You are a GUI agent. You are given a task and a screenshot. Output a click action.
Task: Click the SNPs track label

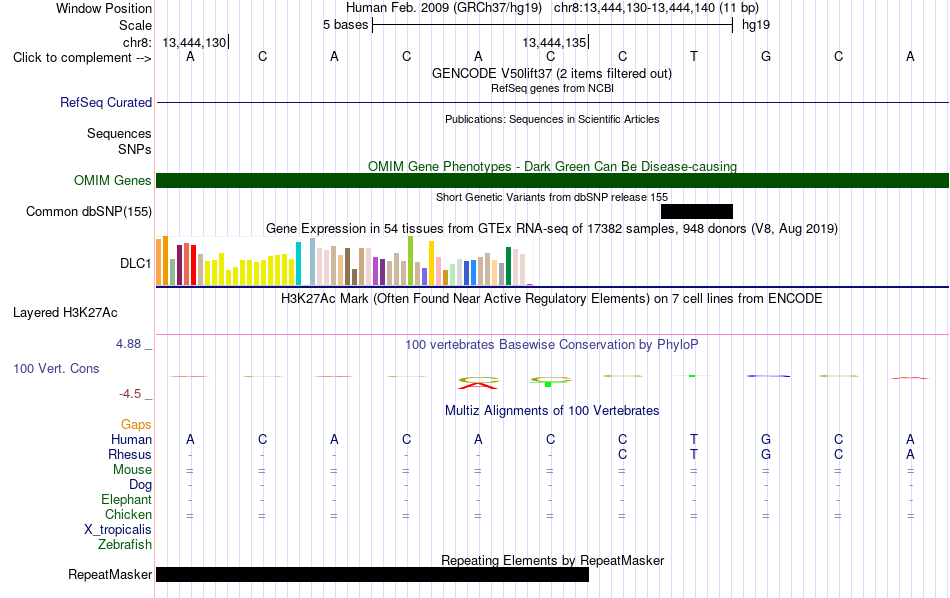tap(135, 149)
